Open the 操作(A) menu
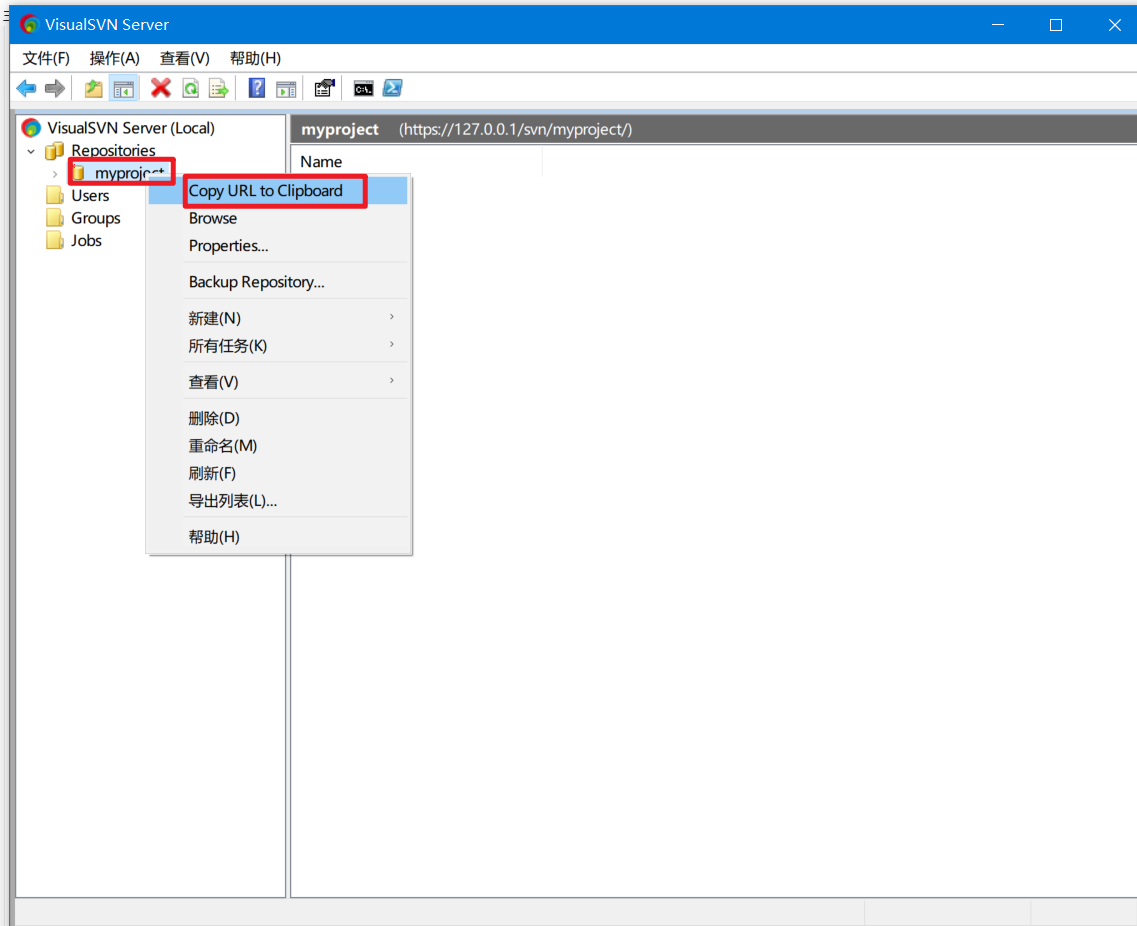Screen dimensions: 1137x926 click(115, 58)
